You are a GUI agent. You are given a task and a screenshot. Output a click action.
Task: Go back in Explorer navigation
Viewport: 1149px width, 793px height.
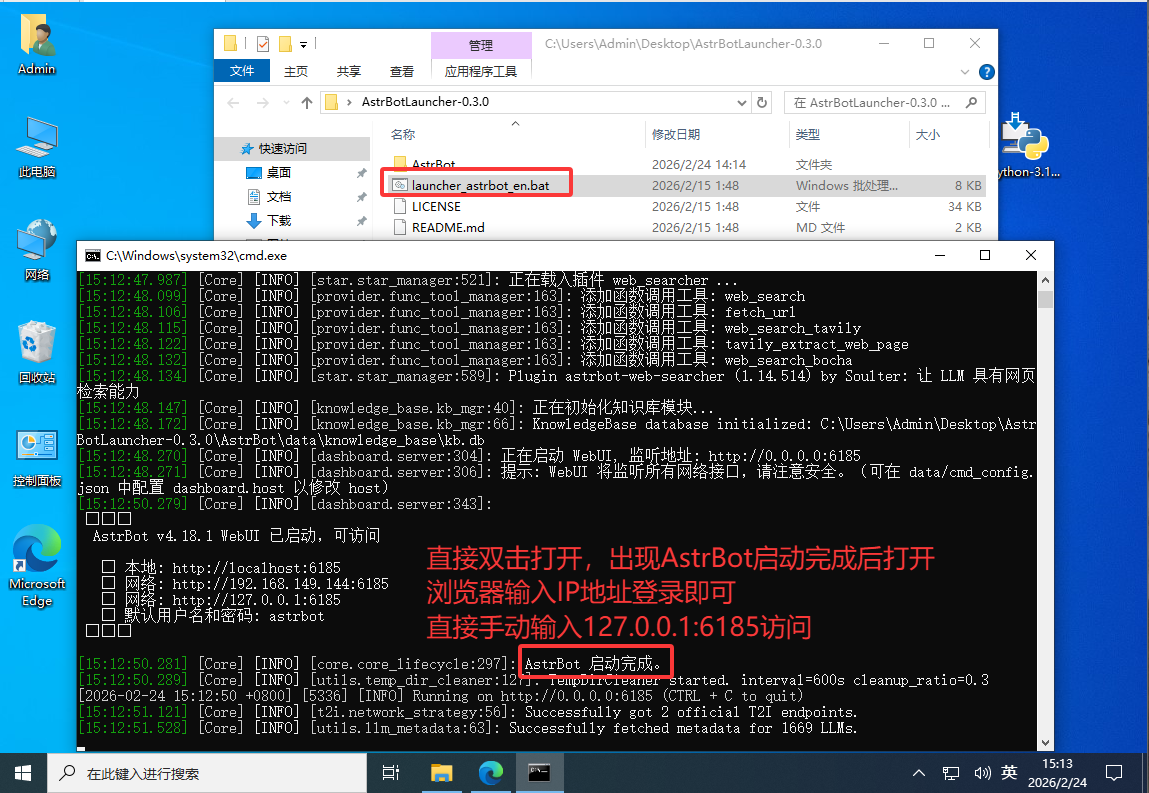(234, 103)
